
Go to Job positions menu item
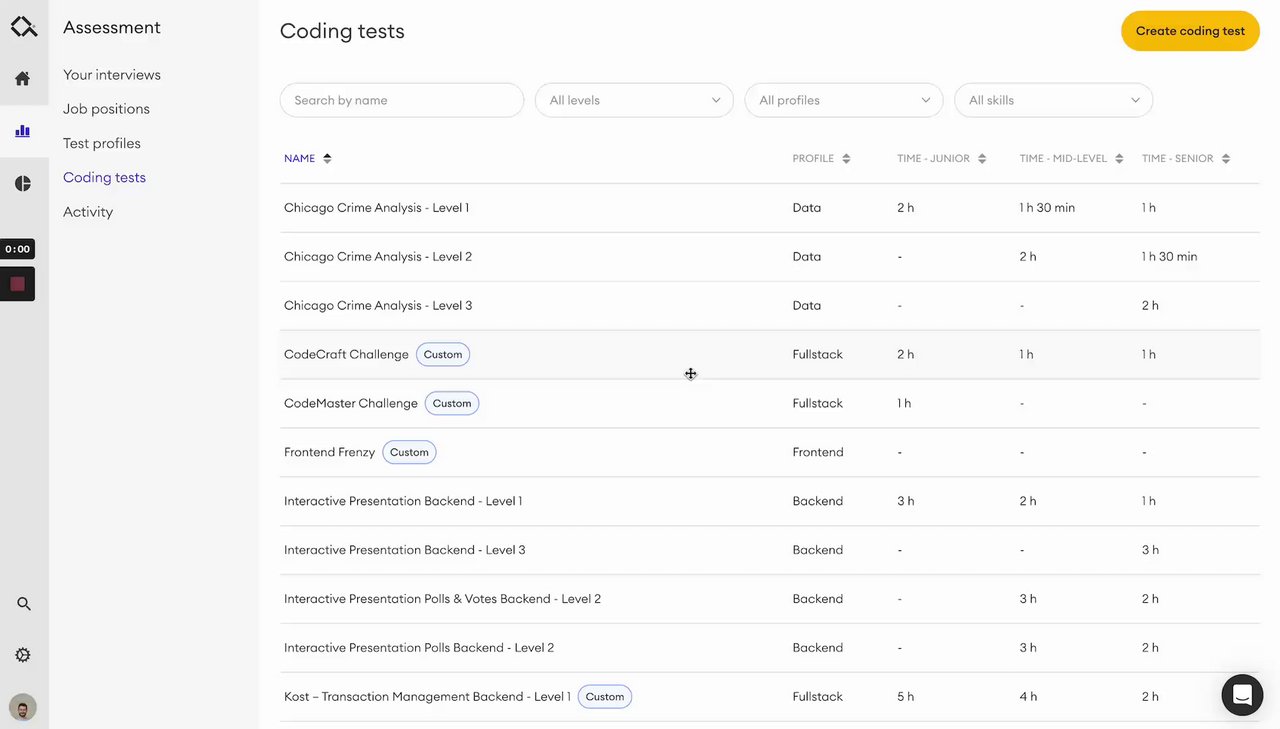(106, 109)
